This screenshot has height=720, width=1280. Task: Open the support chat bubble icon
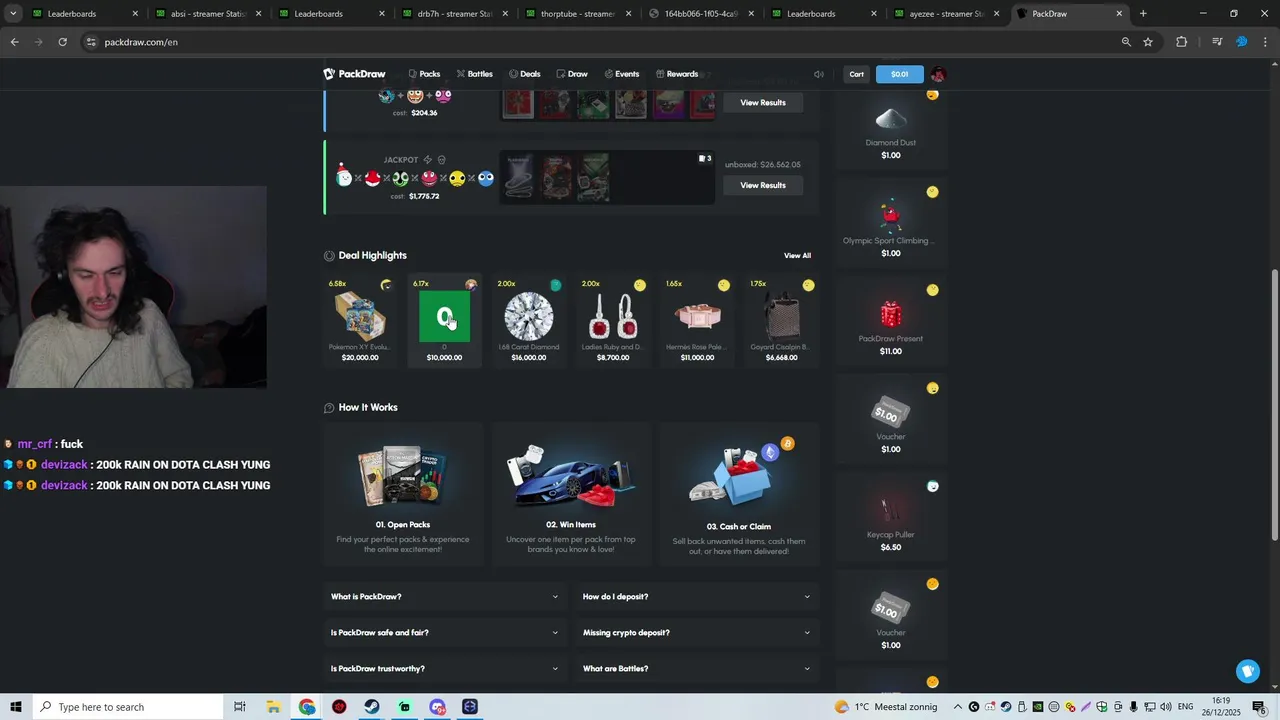(1247, 671)
